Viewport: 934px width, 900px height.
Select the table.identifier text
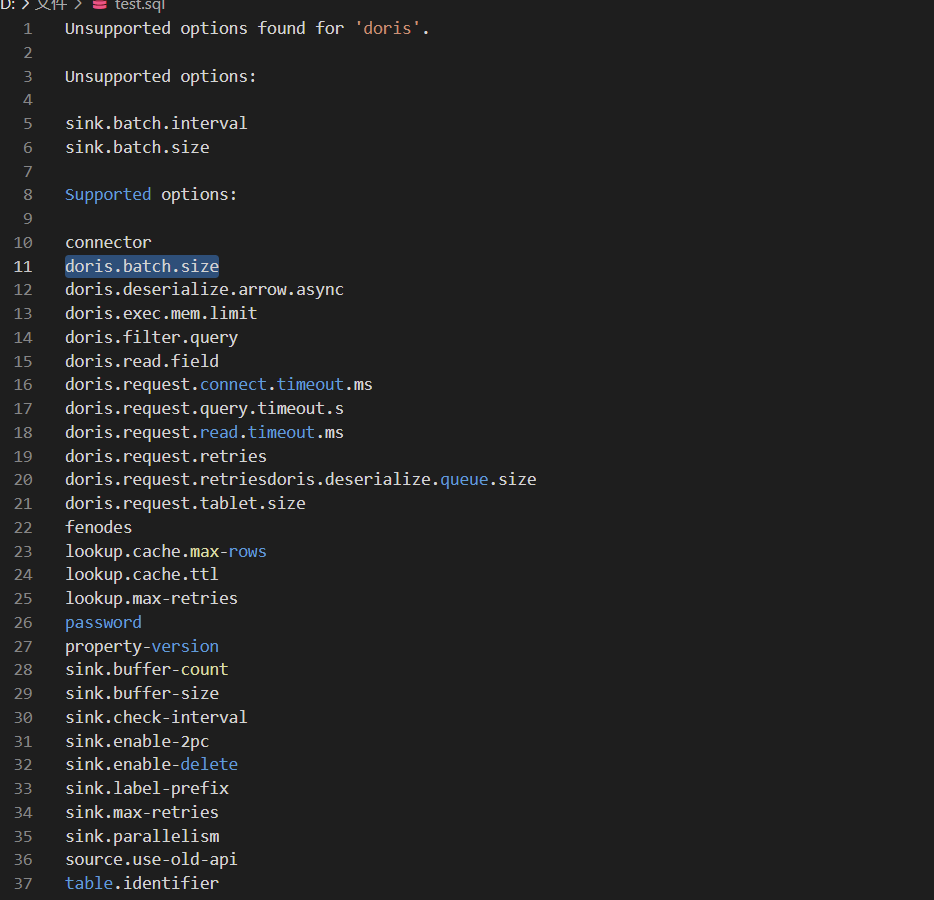tap(141, 883)
